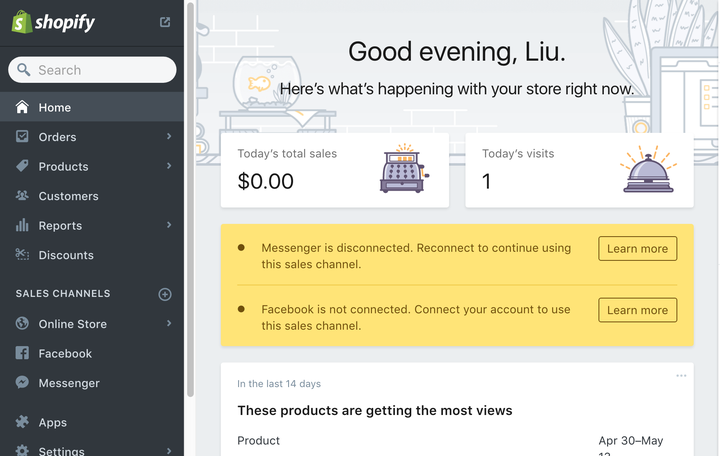Expand the Settings chevron

169,451
